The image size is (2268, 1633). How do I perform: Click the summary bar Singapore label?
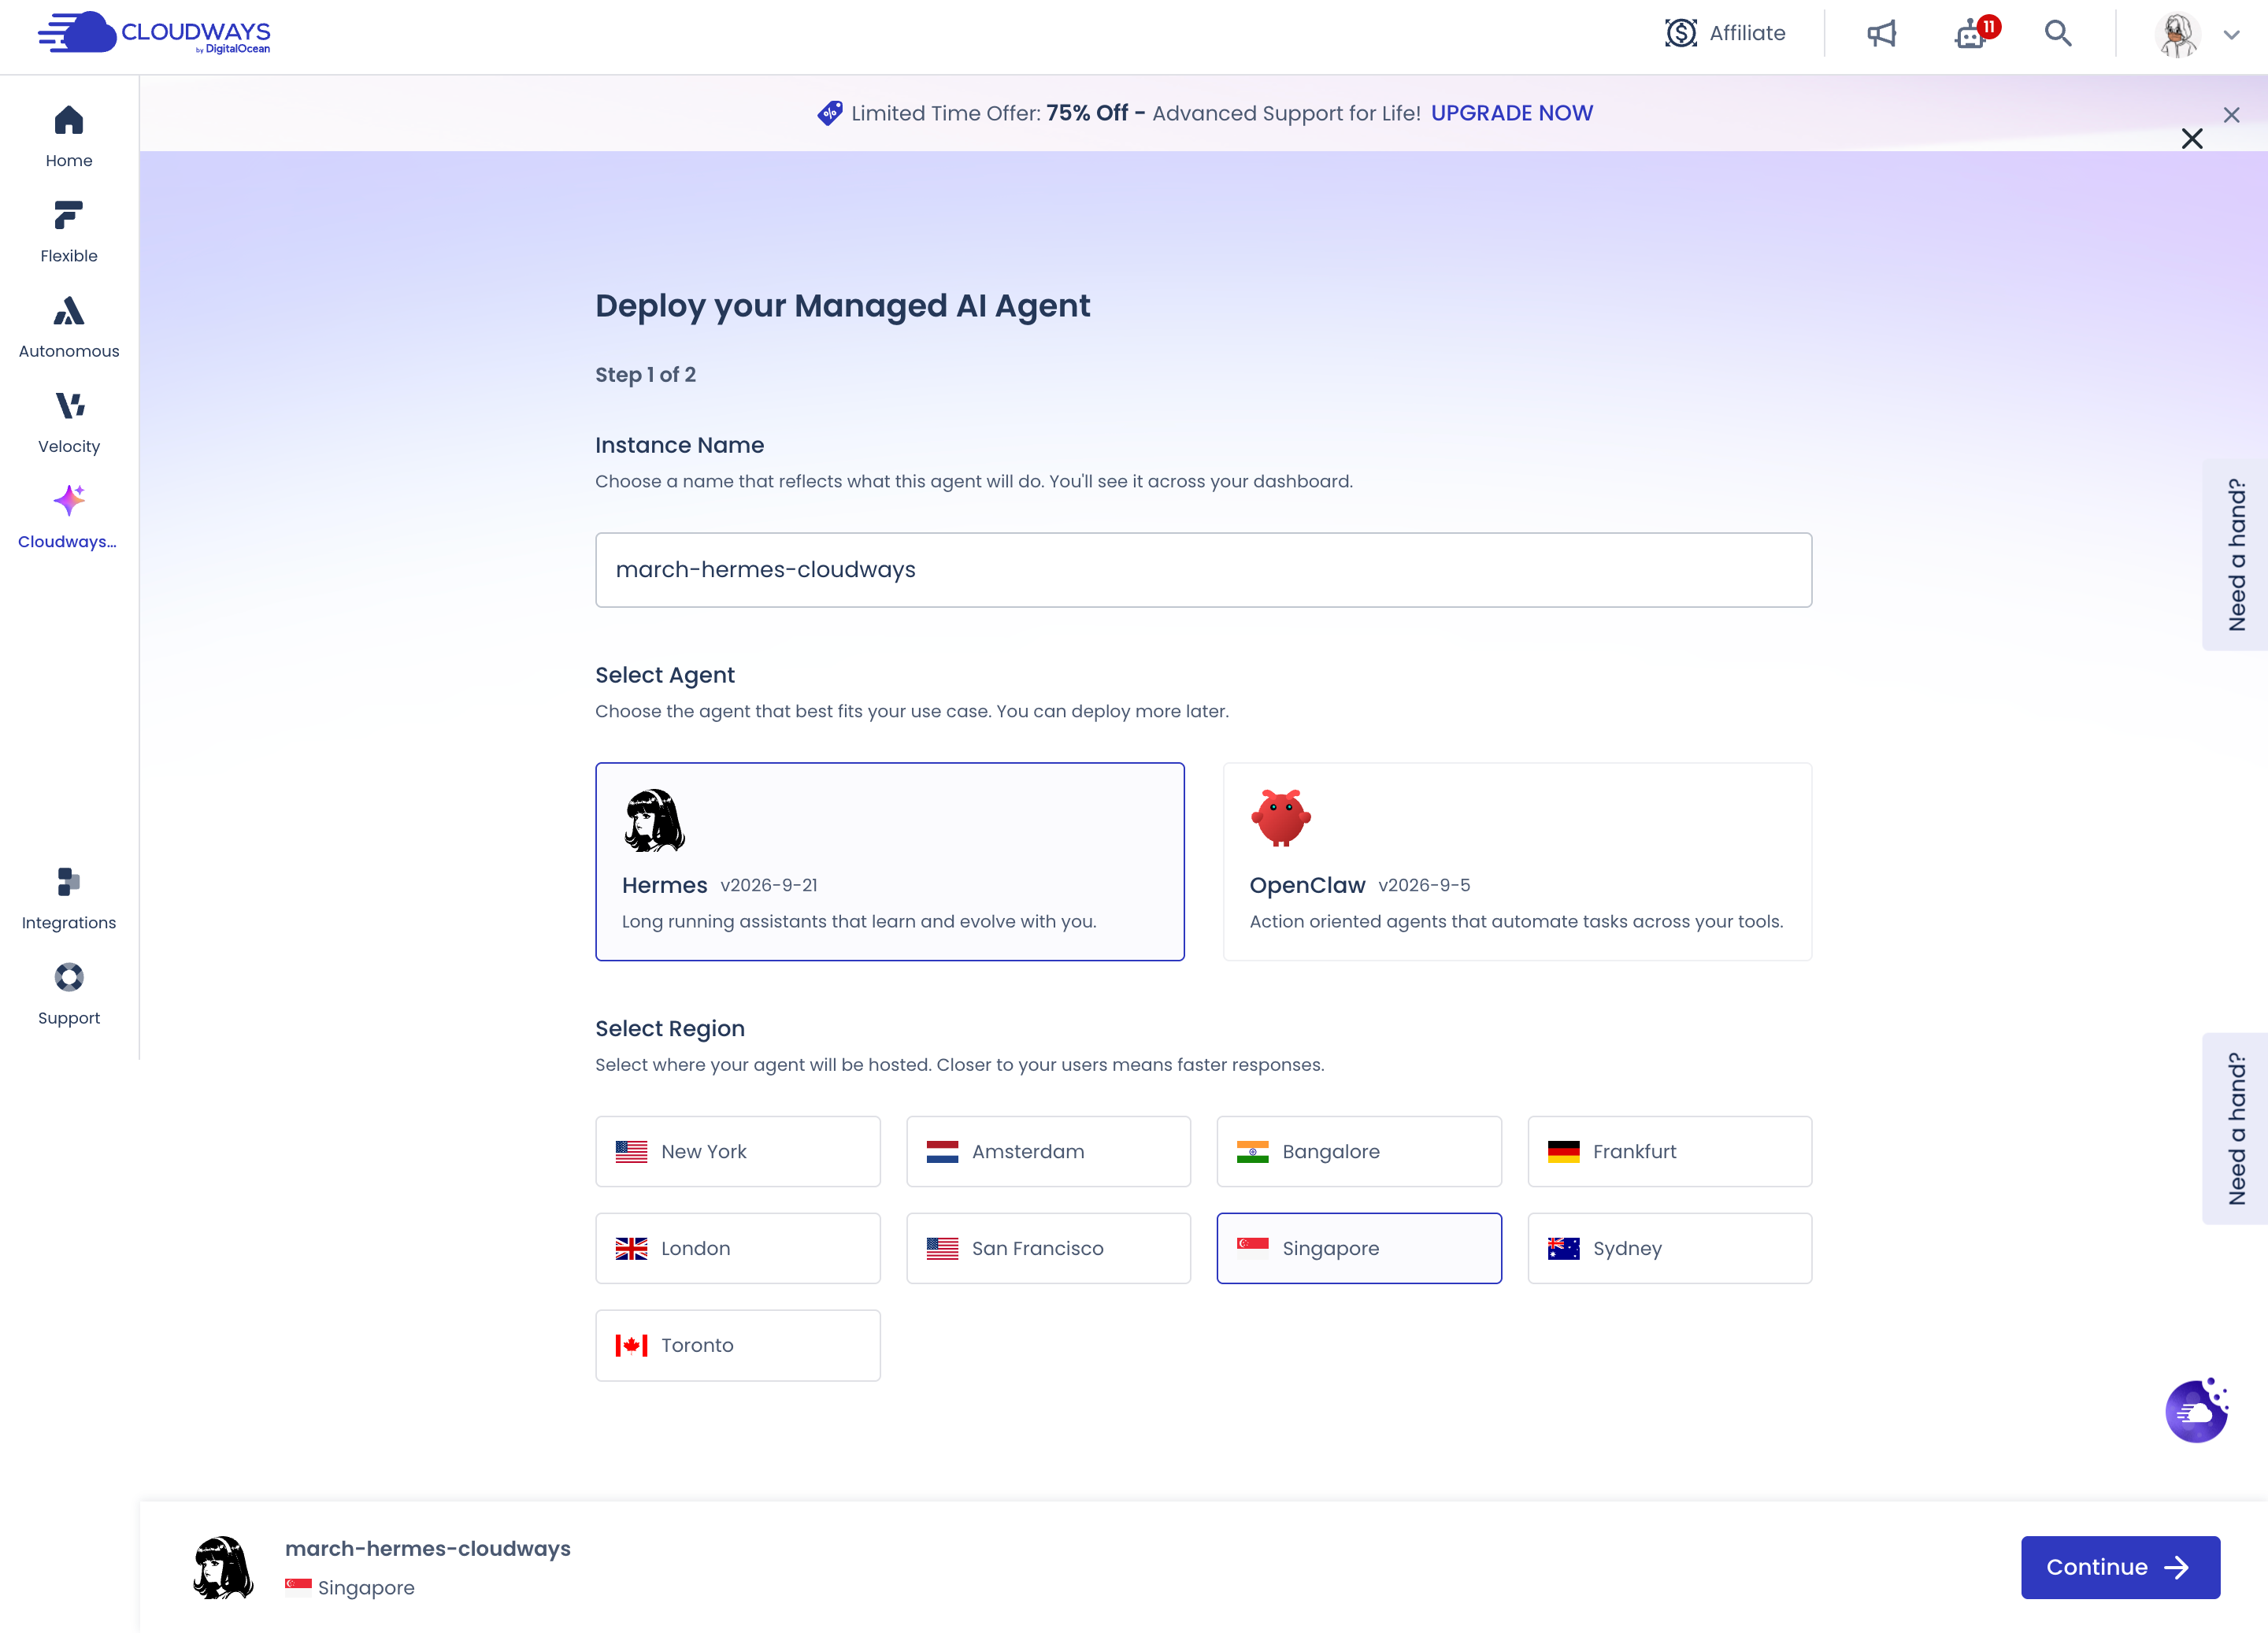pyautogui.click(x=366, y=1587)
